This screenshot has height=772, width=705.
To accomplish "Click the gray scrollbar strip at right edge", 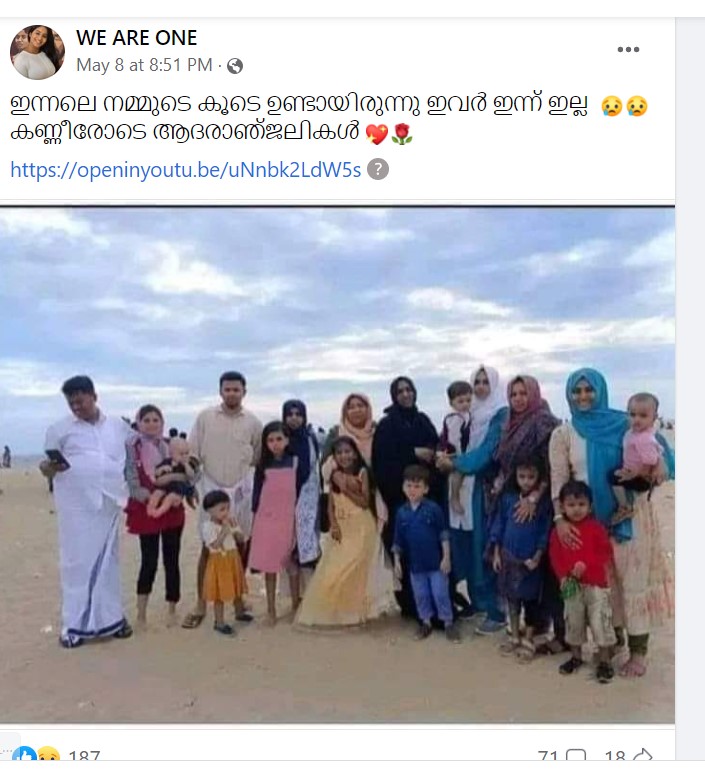I will click(x=690, y=389).
